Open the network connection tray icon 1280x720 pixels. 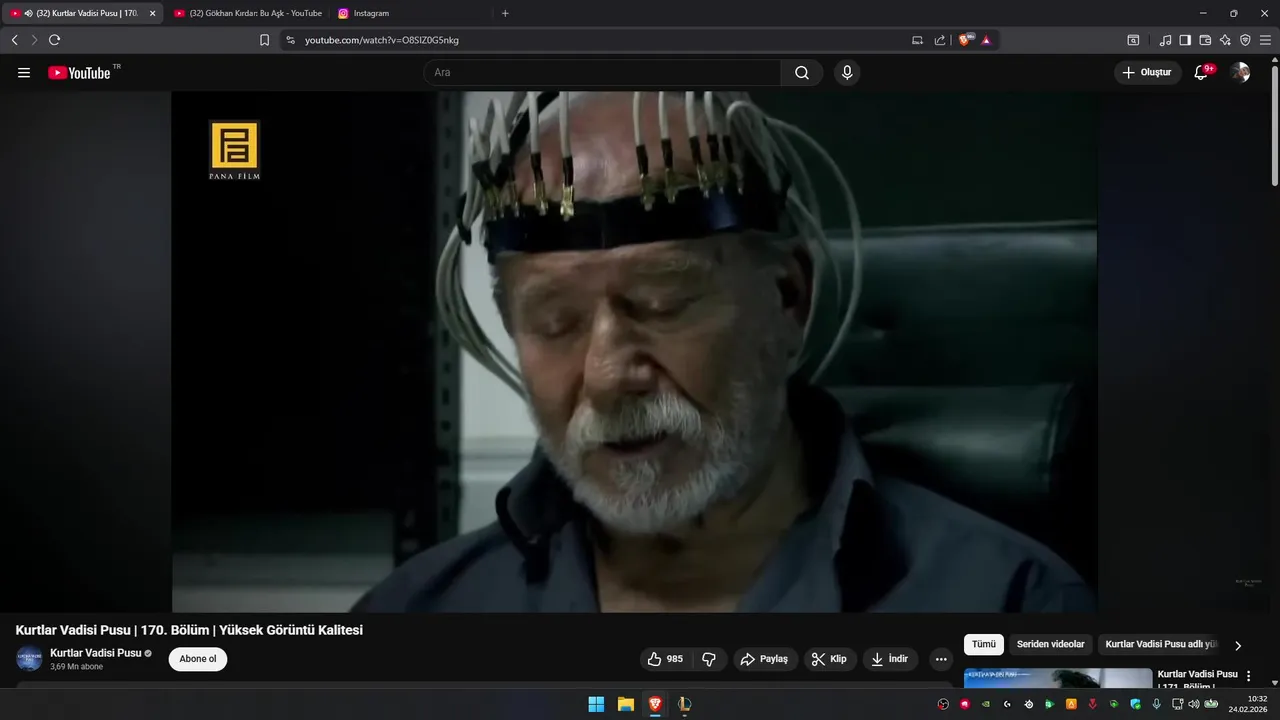click(1177, 704)
